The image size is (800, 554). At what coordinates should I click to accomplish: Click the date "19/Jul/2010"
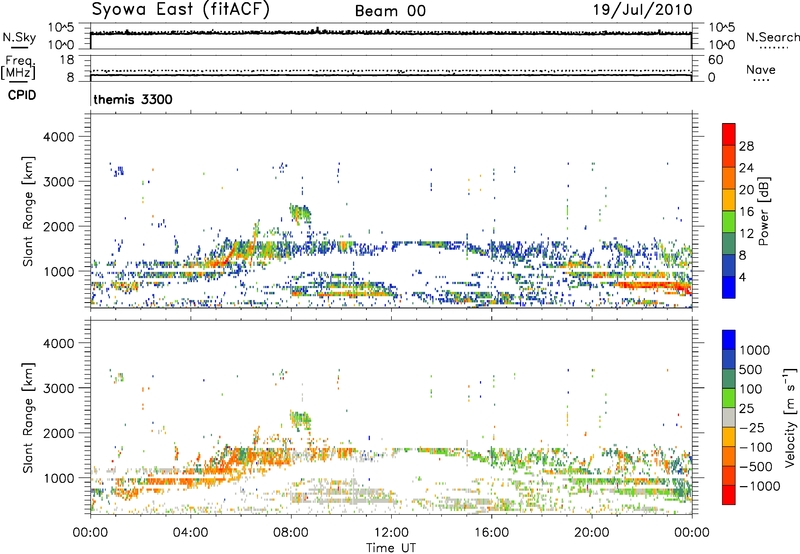(x=642, y=10)
